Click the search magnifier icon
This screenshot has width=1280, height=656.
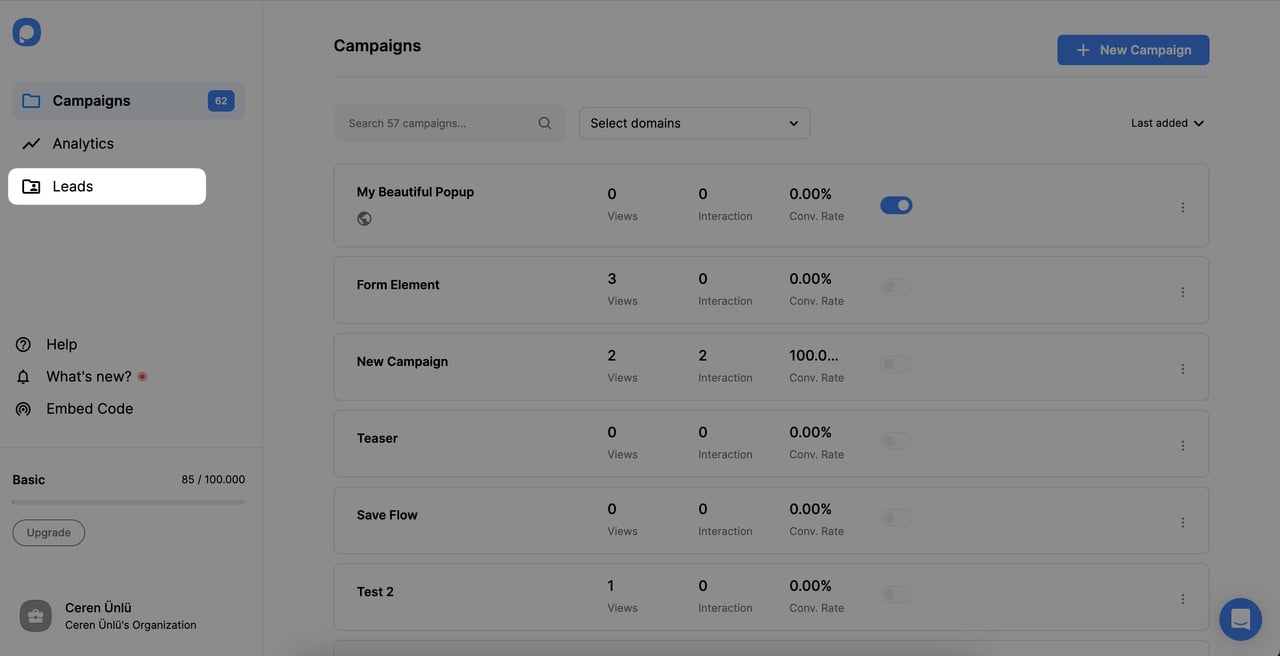[545, 123]
